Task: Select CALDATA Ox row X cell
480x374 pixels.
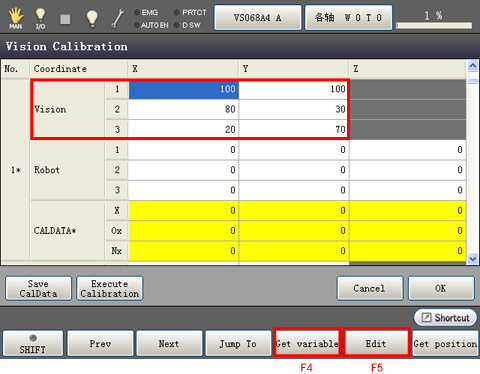Action: tap(184, 231)
